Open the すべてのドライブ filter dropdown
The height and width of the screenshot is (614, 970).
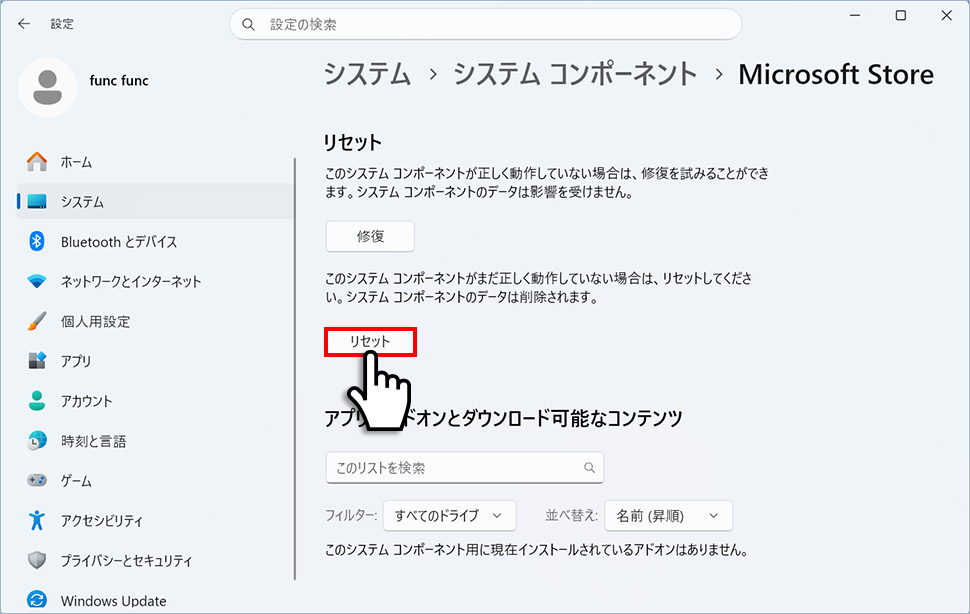450,516
